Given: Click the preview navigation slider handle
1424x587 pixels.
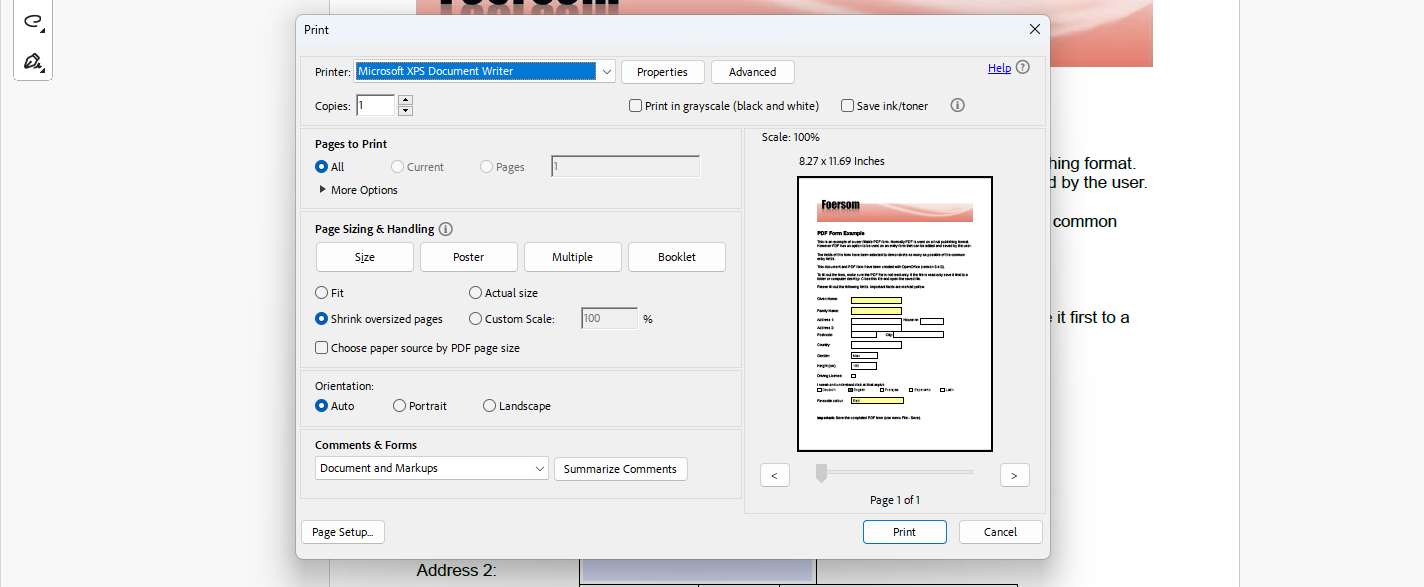Looking at the screenshot, I should [x=821, y=474].
